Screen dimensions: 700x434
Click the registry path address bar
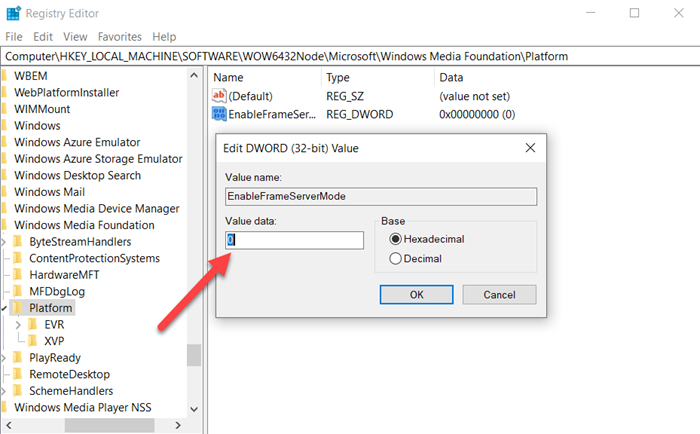[350, 56]
